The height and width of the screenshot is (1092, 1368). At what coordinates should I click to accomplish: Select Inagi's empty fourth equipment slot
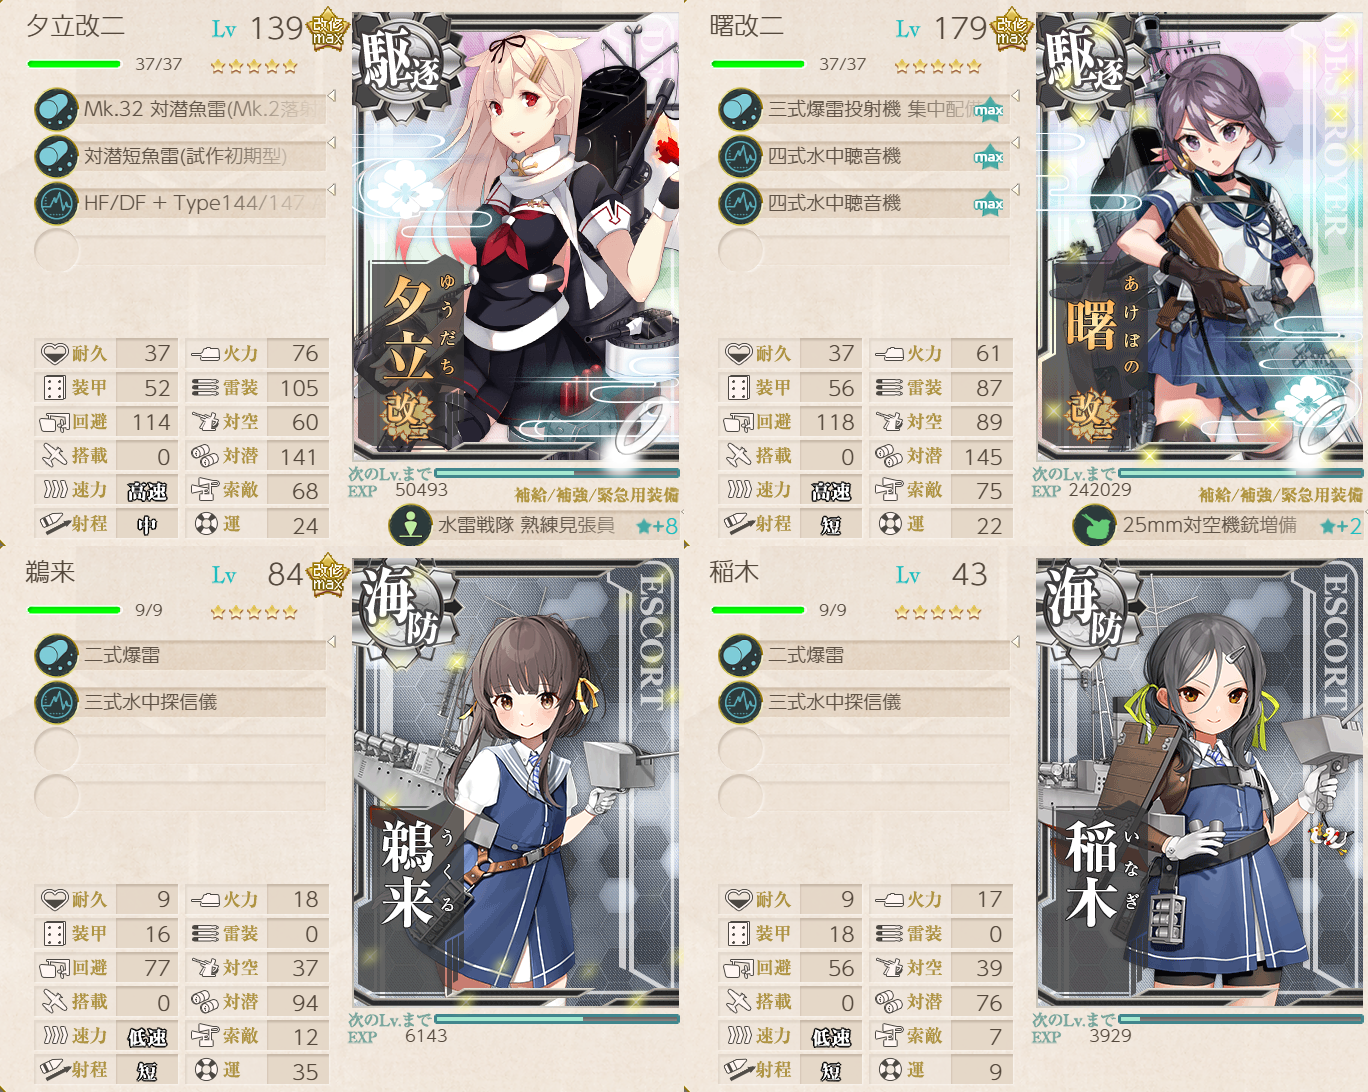864,796
